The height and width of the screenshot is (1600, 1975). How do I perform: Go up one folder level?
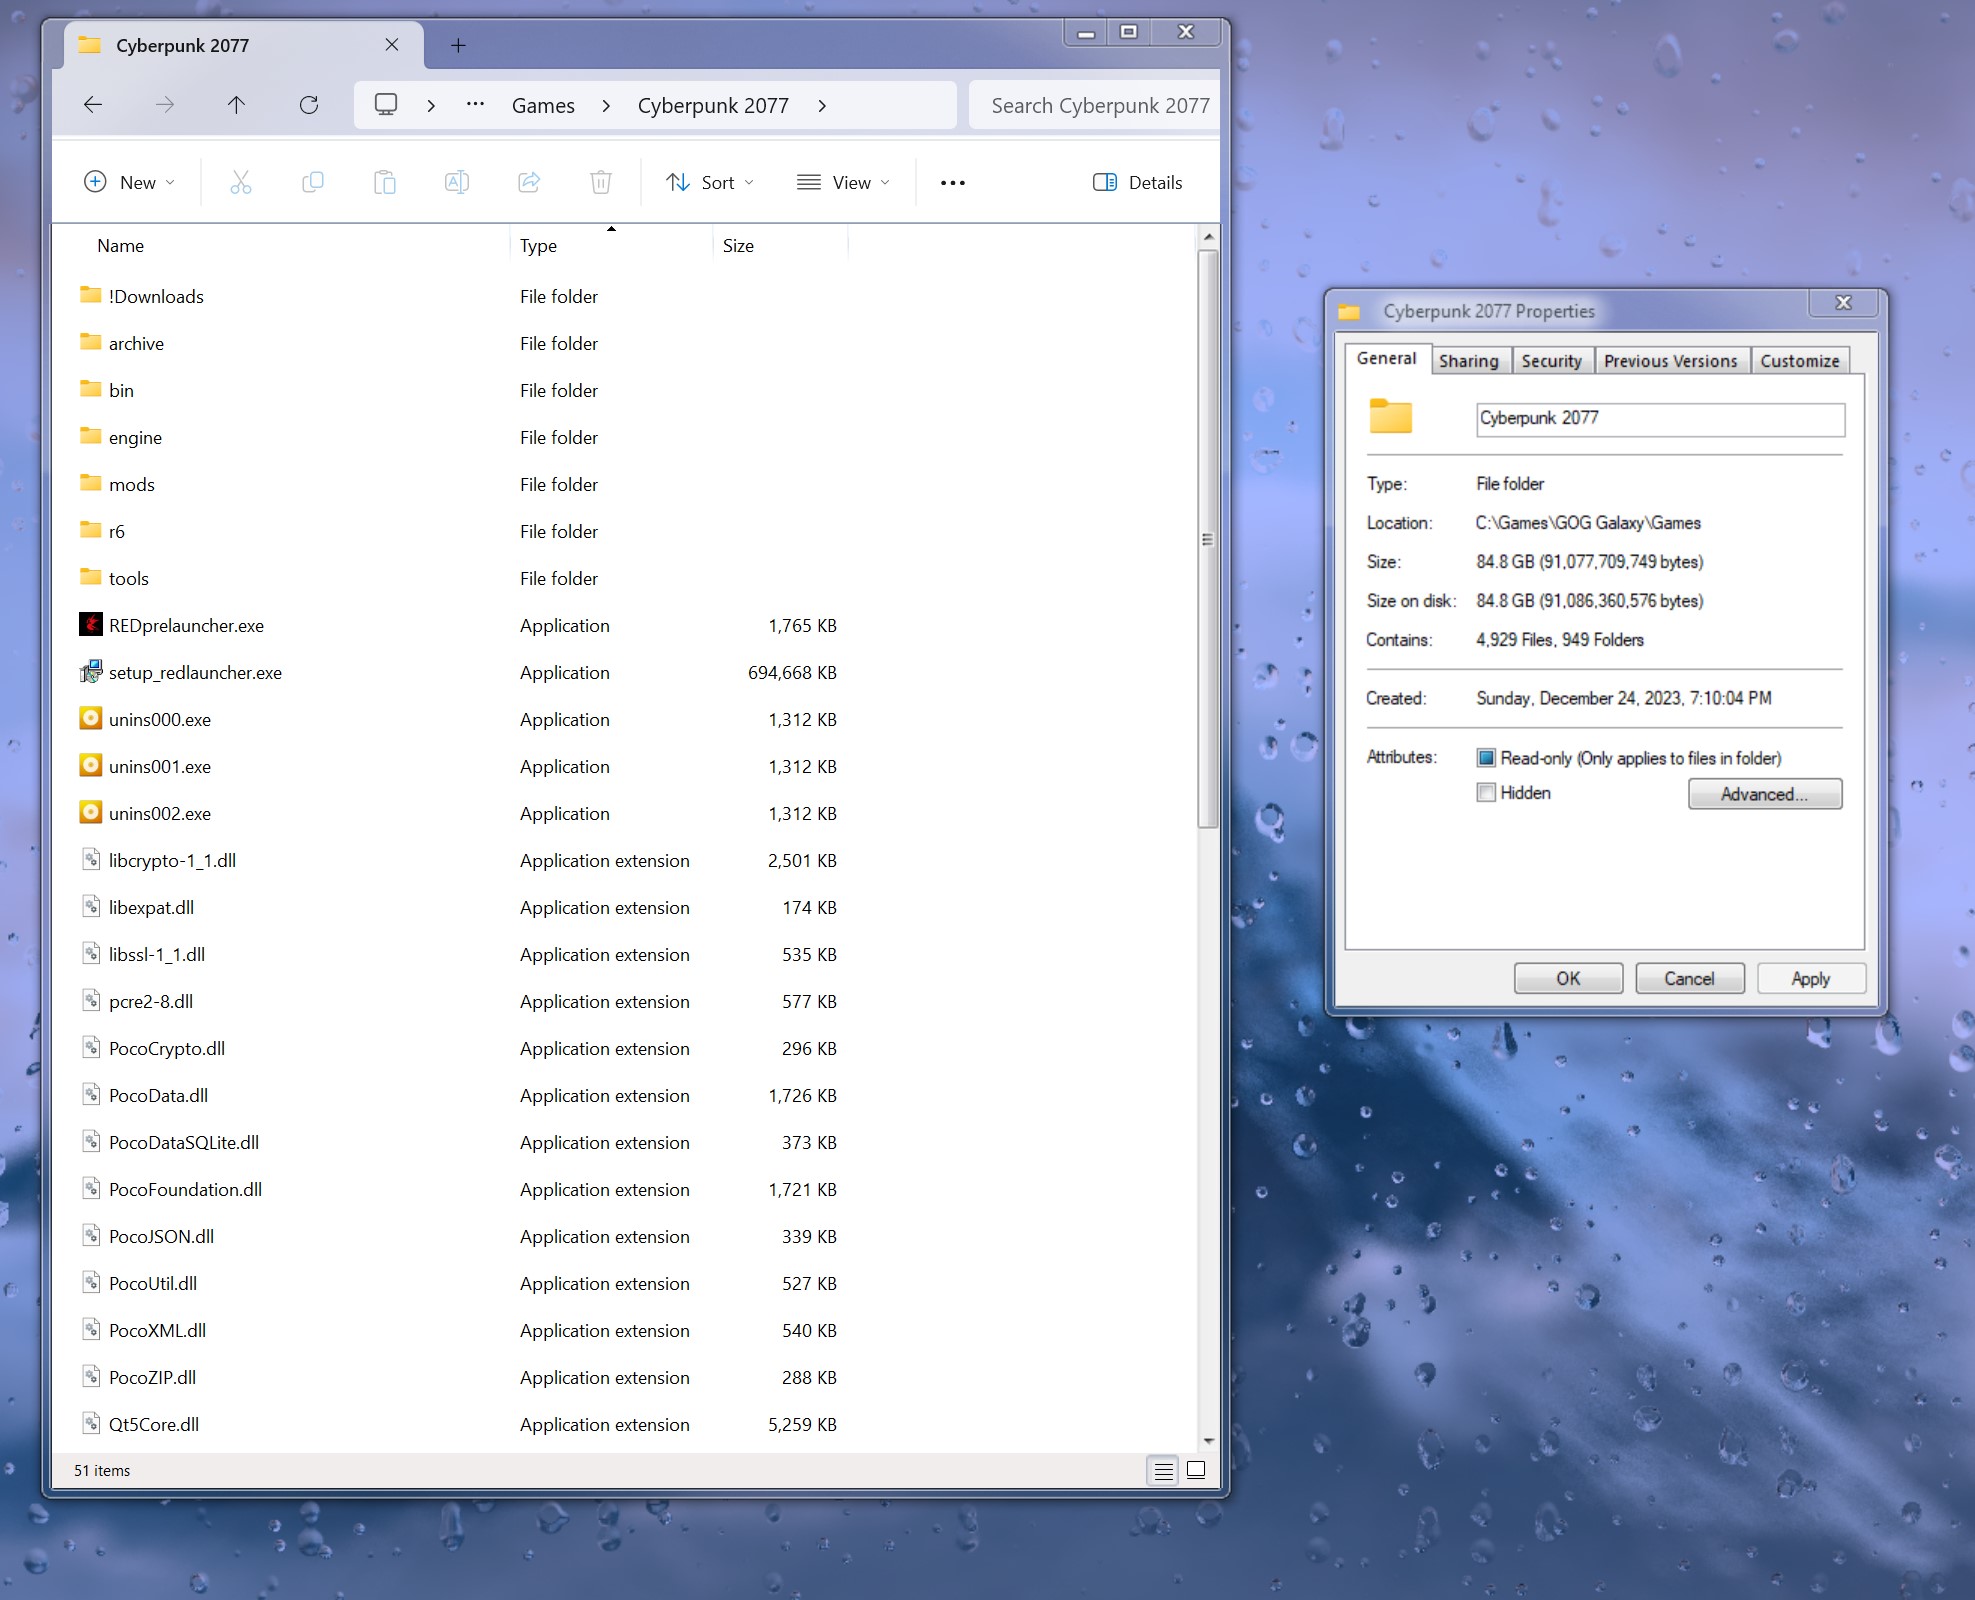click(x=236, y=105)
